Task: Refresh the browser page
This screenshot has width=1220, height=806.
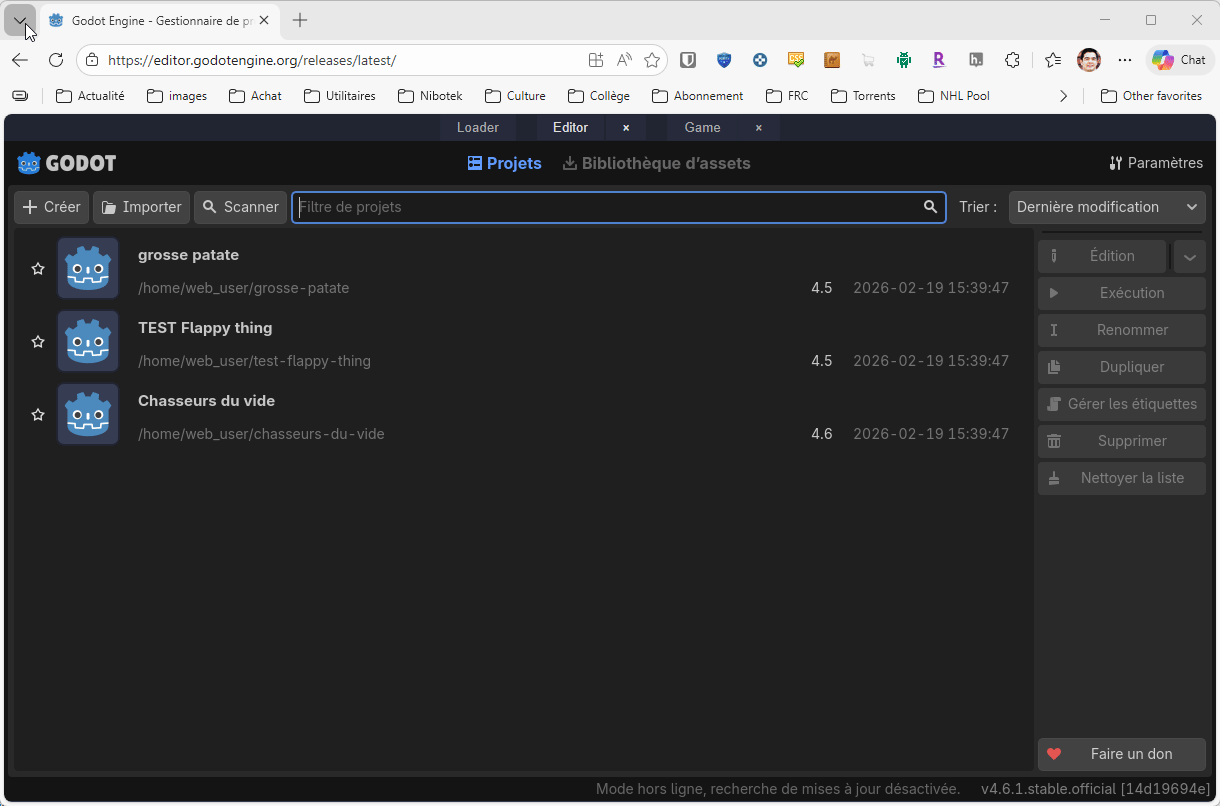Action: 56,60
